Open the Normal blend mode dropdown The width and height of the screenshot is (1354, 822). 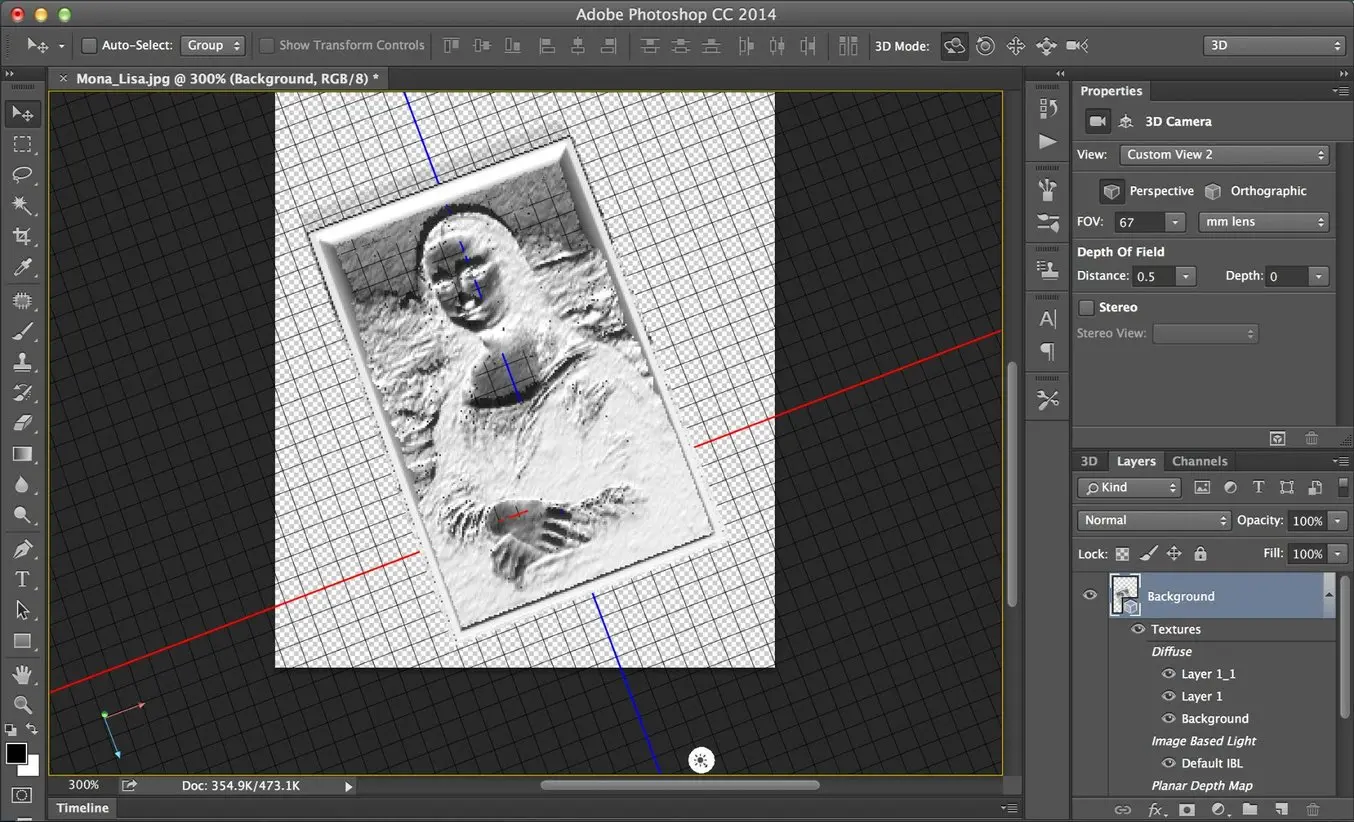coord(1154,521)
